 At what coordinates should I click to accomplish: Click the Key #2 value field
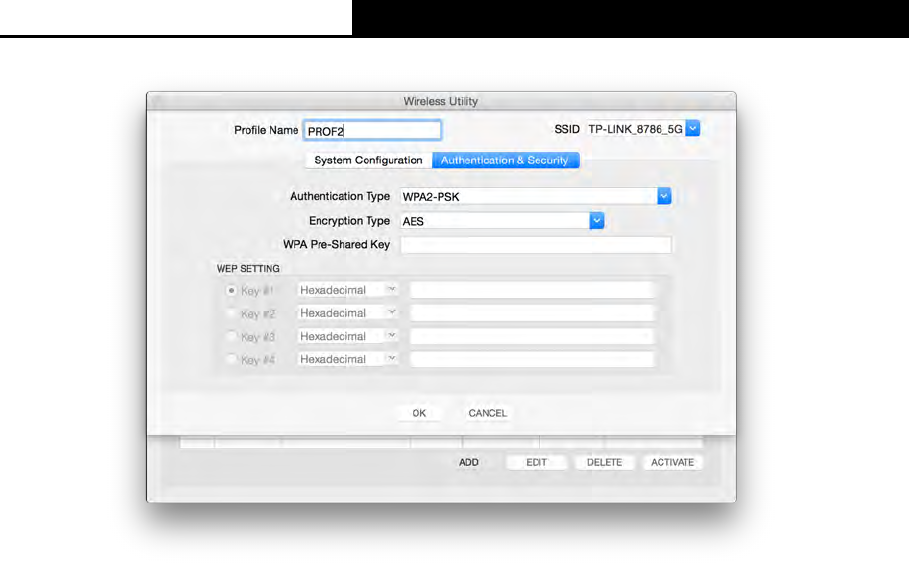[x=532, y=313]
